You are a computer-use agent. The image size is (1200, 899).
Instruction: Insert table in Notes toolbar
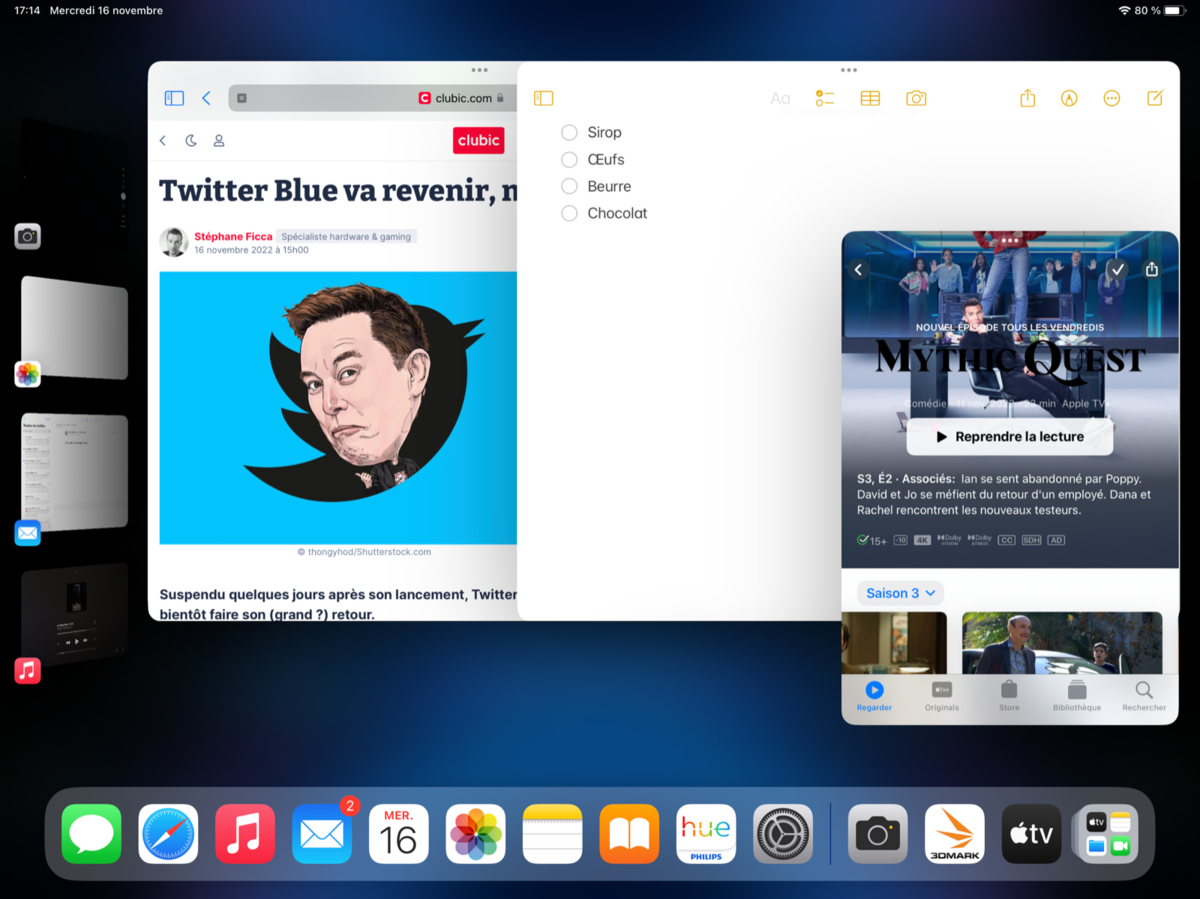pyautogui.click(x=870, y=98)
